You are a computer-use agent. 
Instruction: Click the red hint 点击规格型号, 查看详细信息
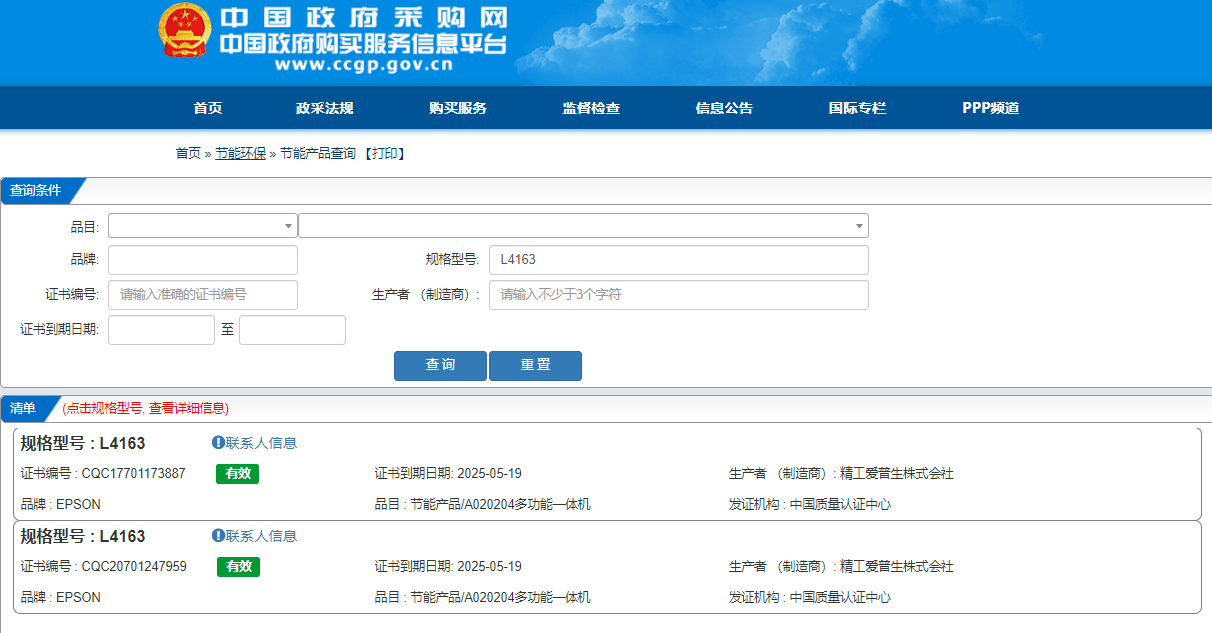click(x=145, y=408)
